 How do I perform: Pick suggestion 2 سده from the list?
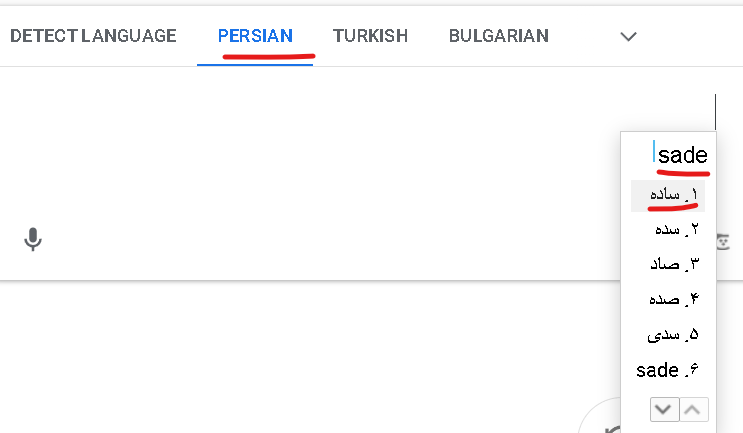668,230
